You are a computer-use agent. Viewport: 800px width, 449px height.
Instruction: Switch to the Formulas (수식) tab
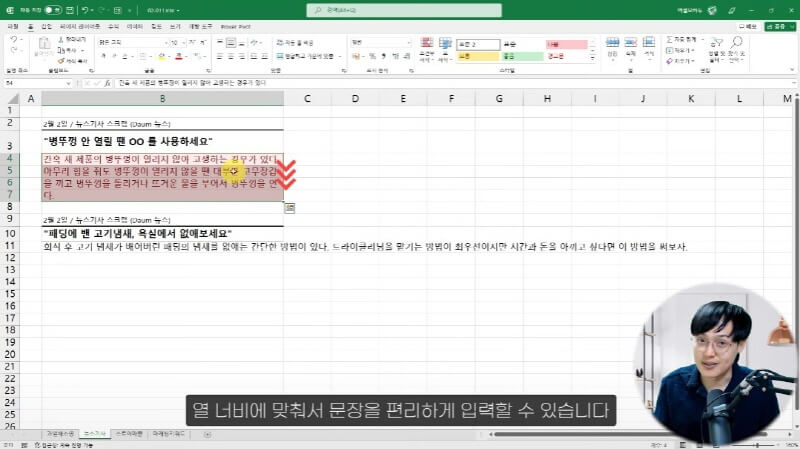click(113, 27)
